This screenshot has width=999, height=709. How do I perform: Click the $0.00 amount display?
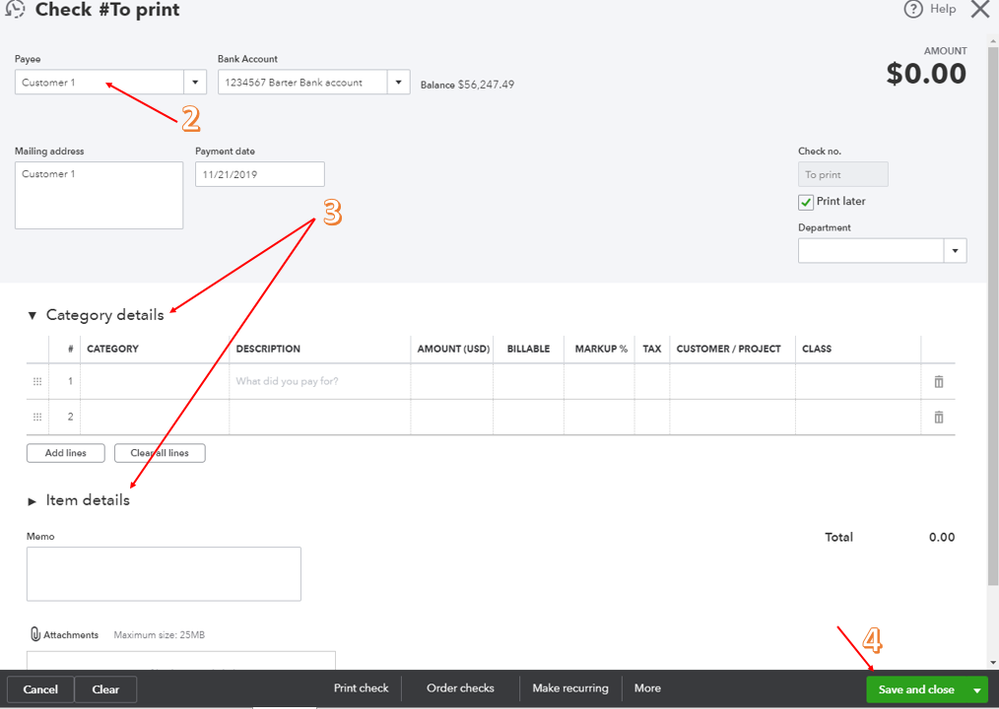pos(926,73)
